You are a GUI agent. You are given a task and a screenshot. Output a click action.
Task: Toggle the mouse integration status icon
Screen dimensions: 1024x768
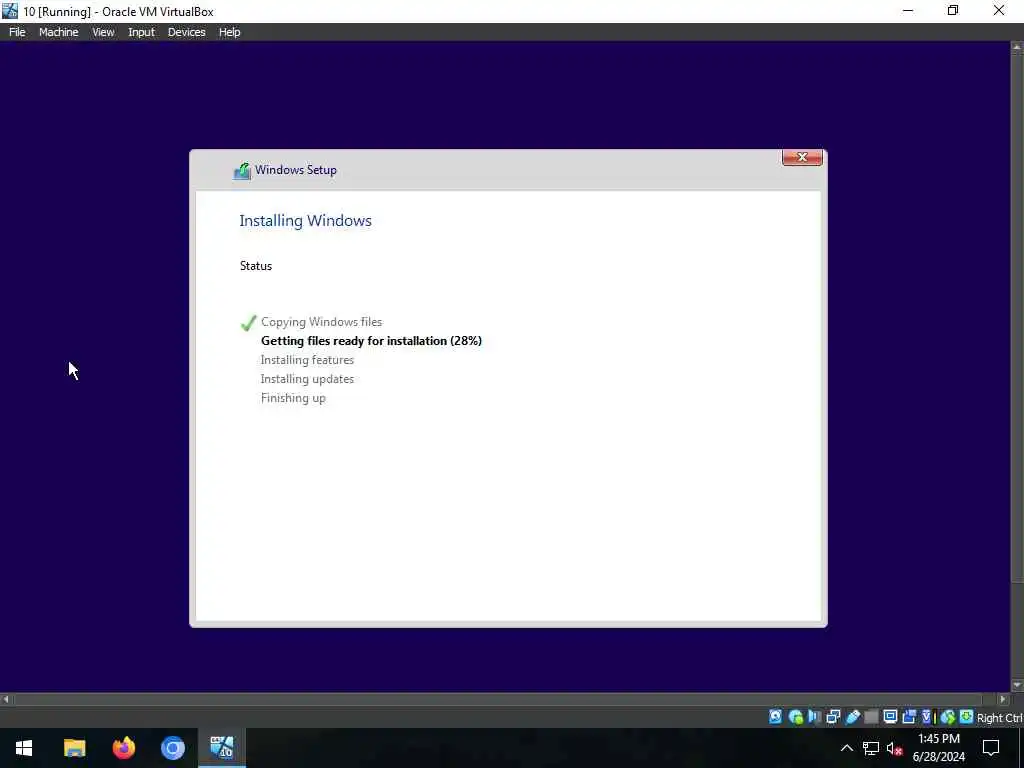click(948, 717)
